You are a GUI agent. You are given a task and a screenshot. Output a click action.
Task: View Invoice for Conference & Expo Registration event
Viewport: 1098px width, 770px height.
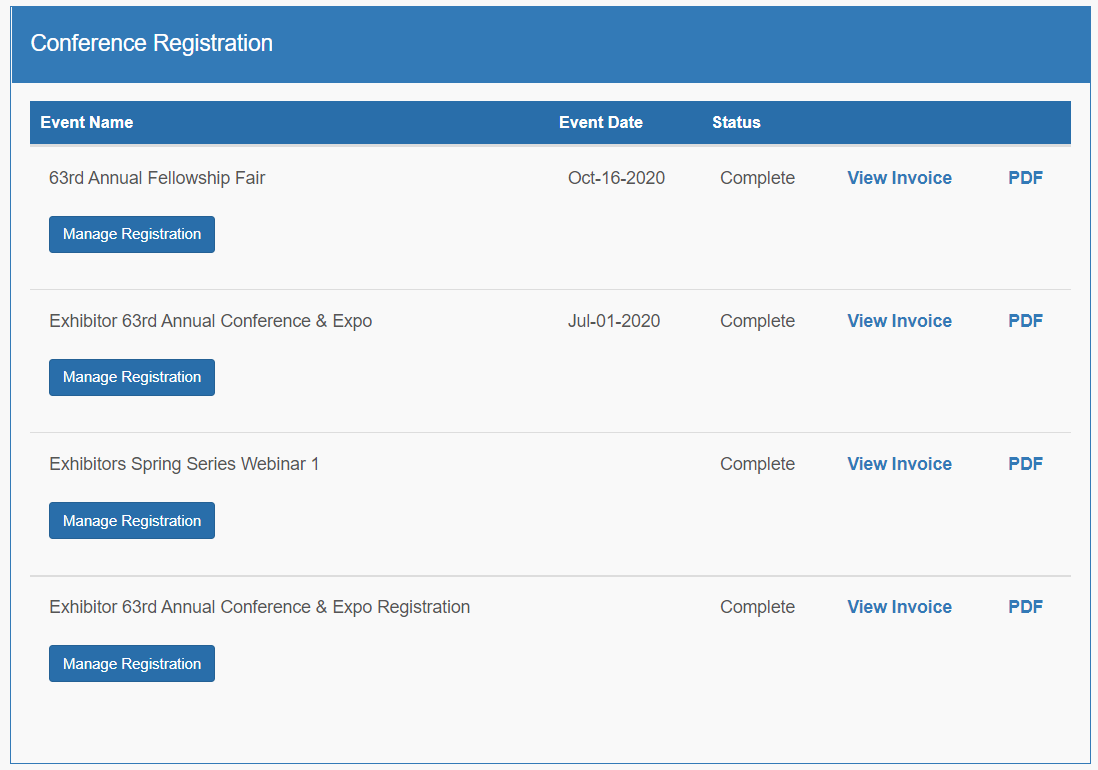pos(899,606)
